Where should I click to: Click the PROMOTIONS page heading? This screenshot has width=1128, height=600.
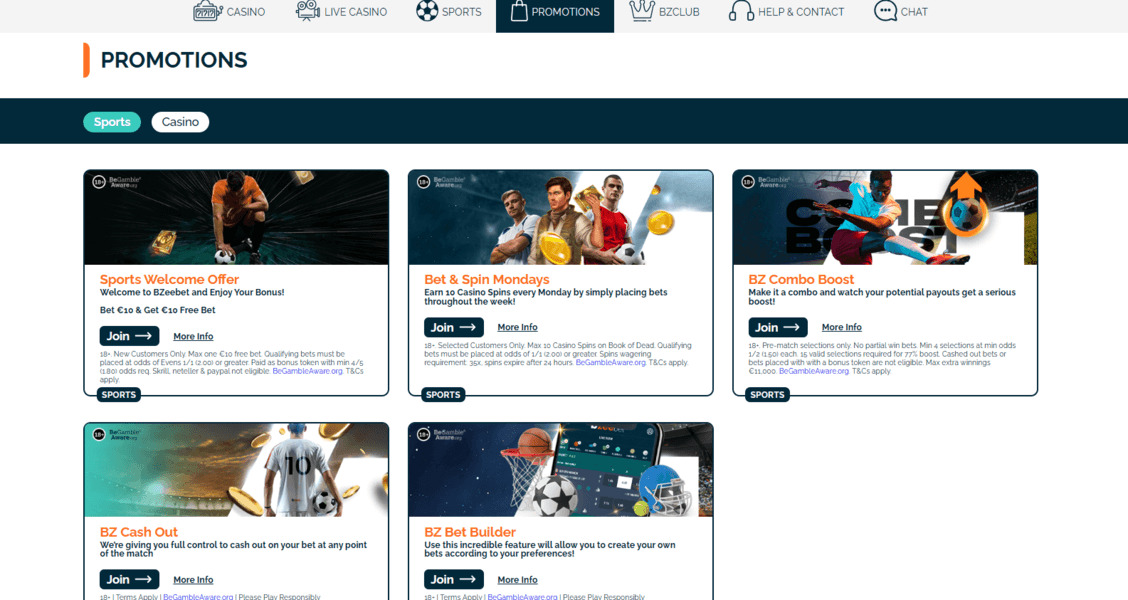coord(174,60)
